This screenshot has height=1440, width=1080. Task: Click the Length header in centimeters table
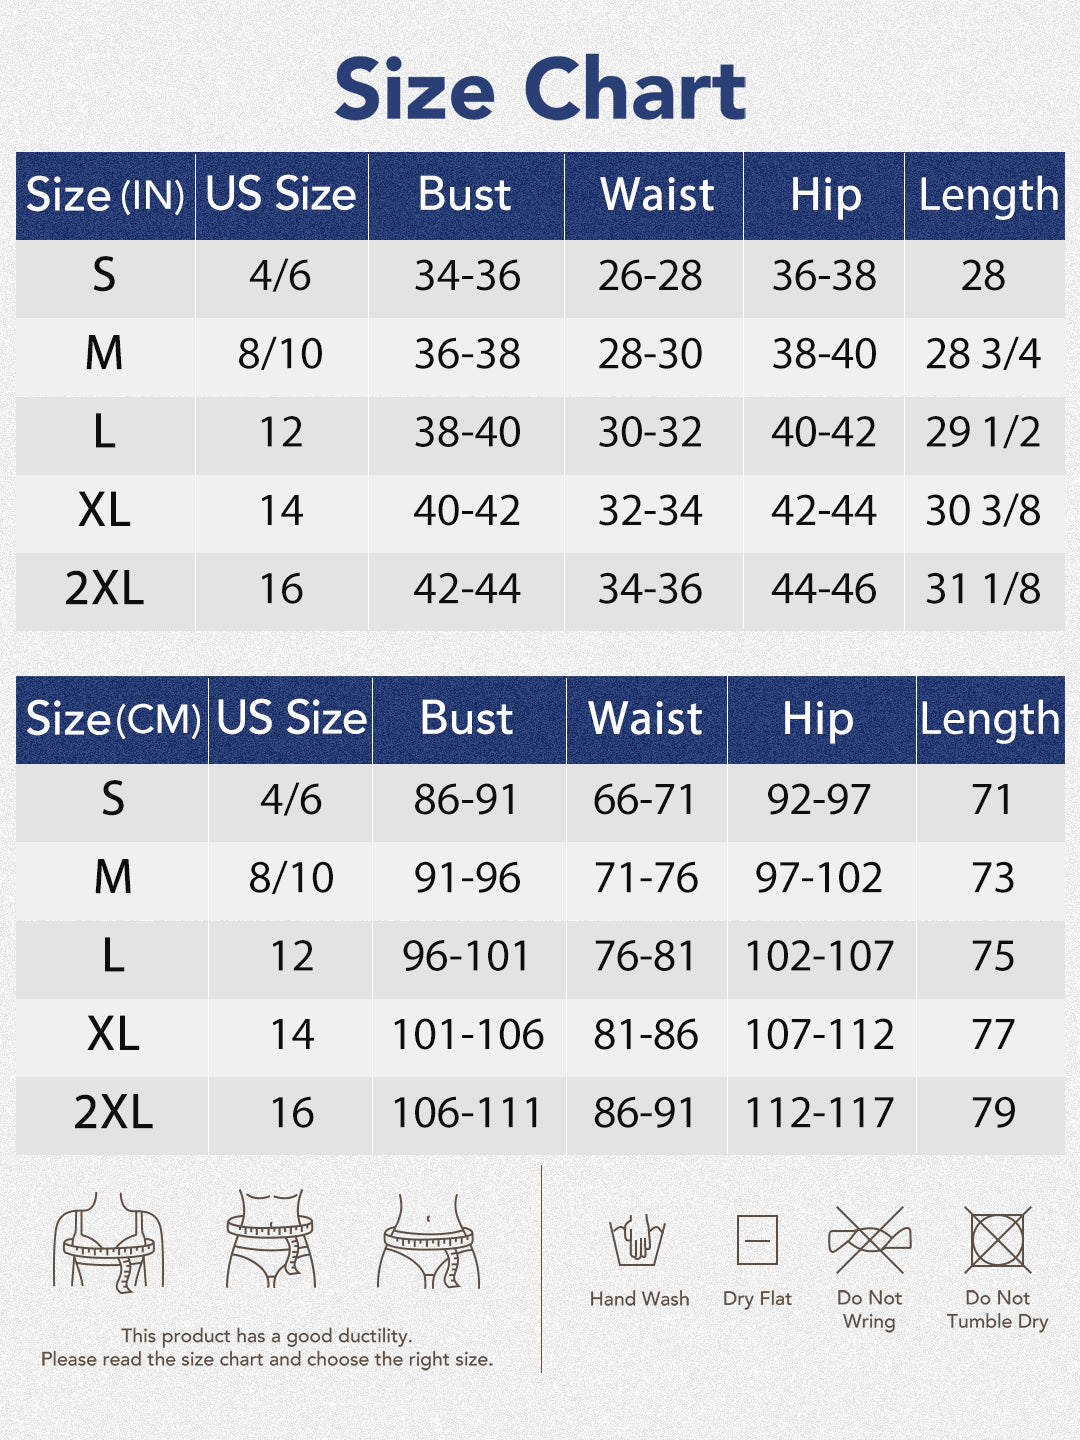pyautogui.click(x=990, y=719)
